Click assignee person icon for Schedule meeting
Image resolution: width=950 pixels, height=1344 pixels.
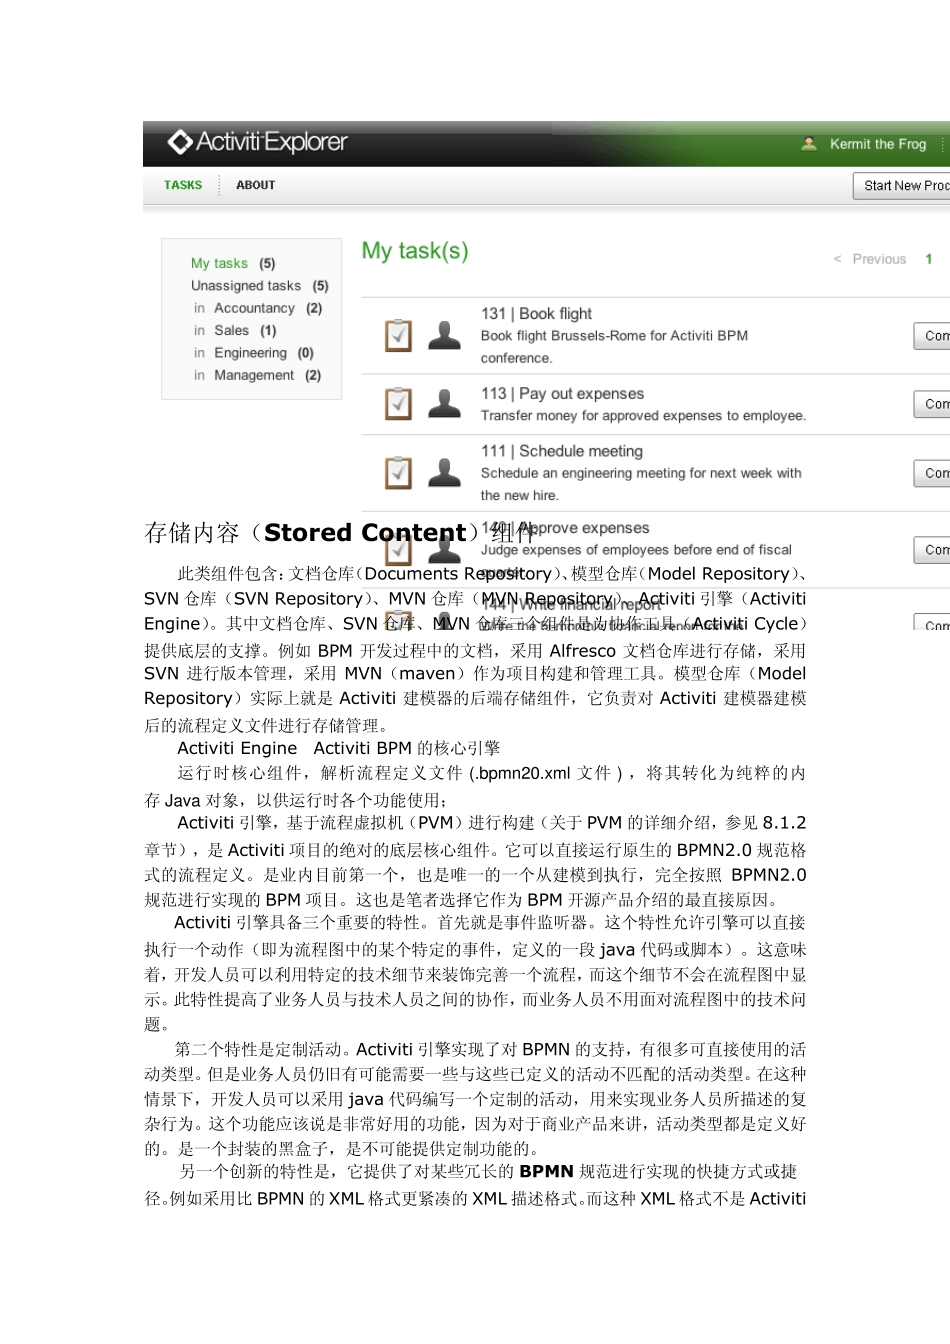point(445,472)
